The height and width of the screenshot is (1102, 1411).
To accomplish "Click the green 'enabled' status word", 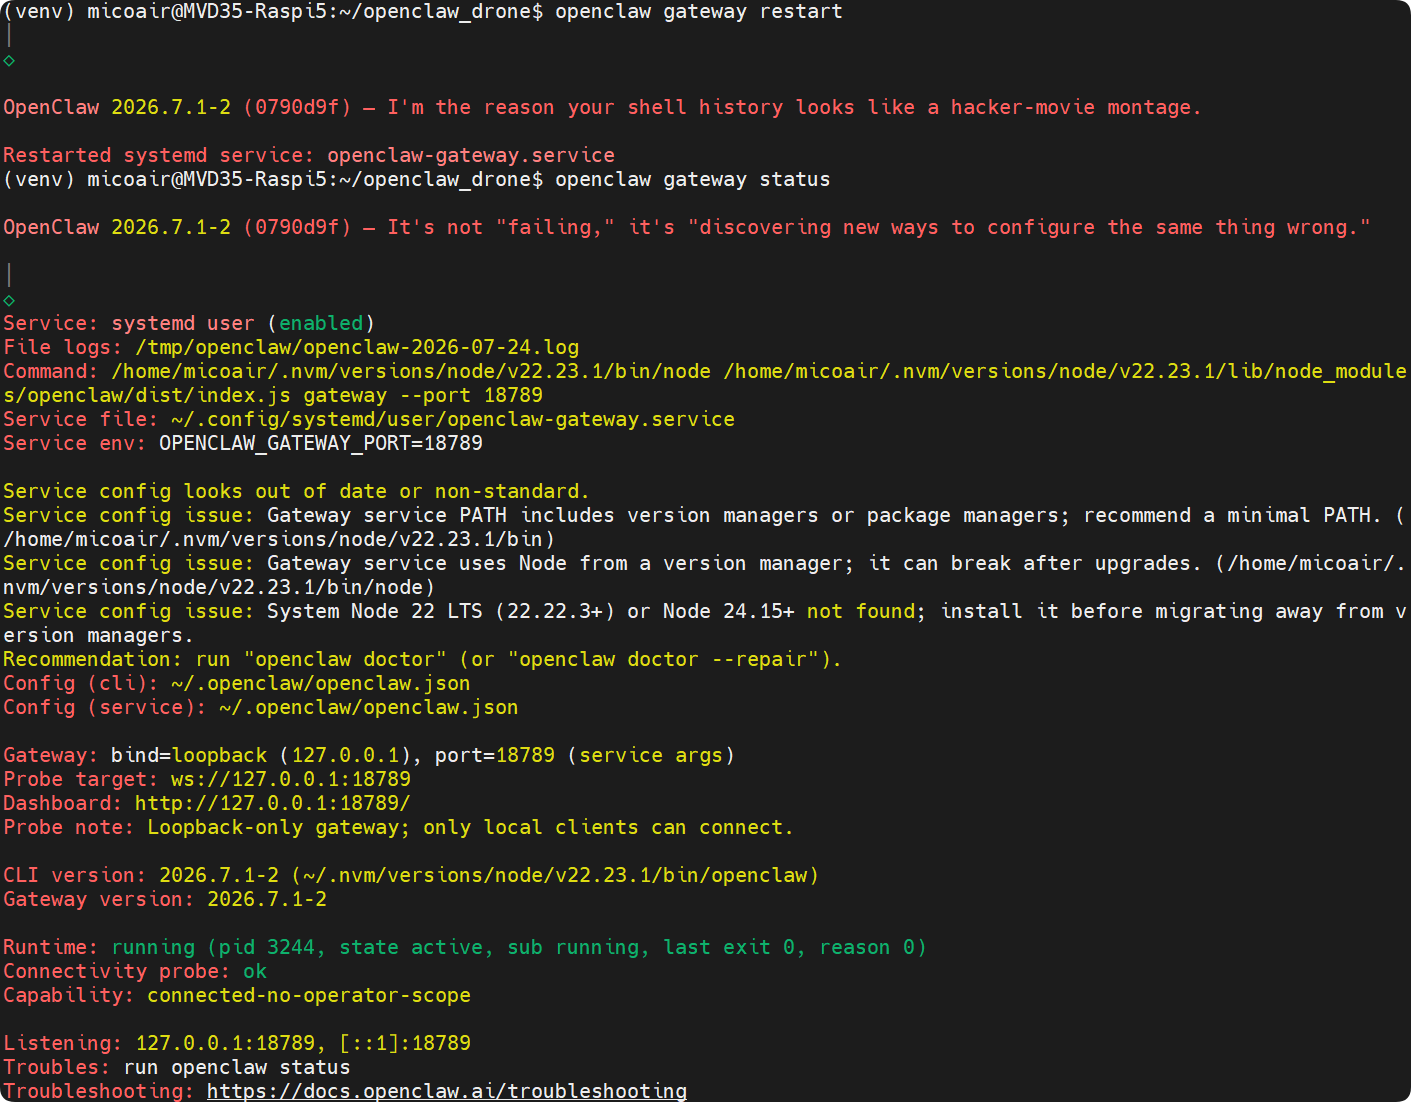I will (x=321, y=323).
